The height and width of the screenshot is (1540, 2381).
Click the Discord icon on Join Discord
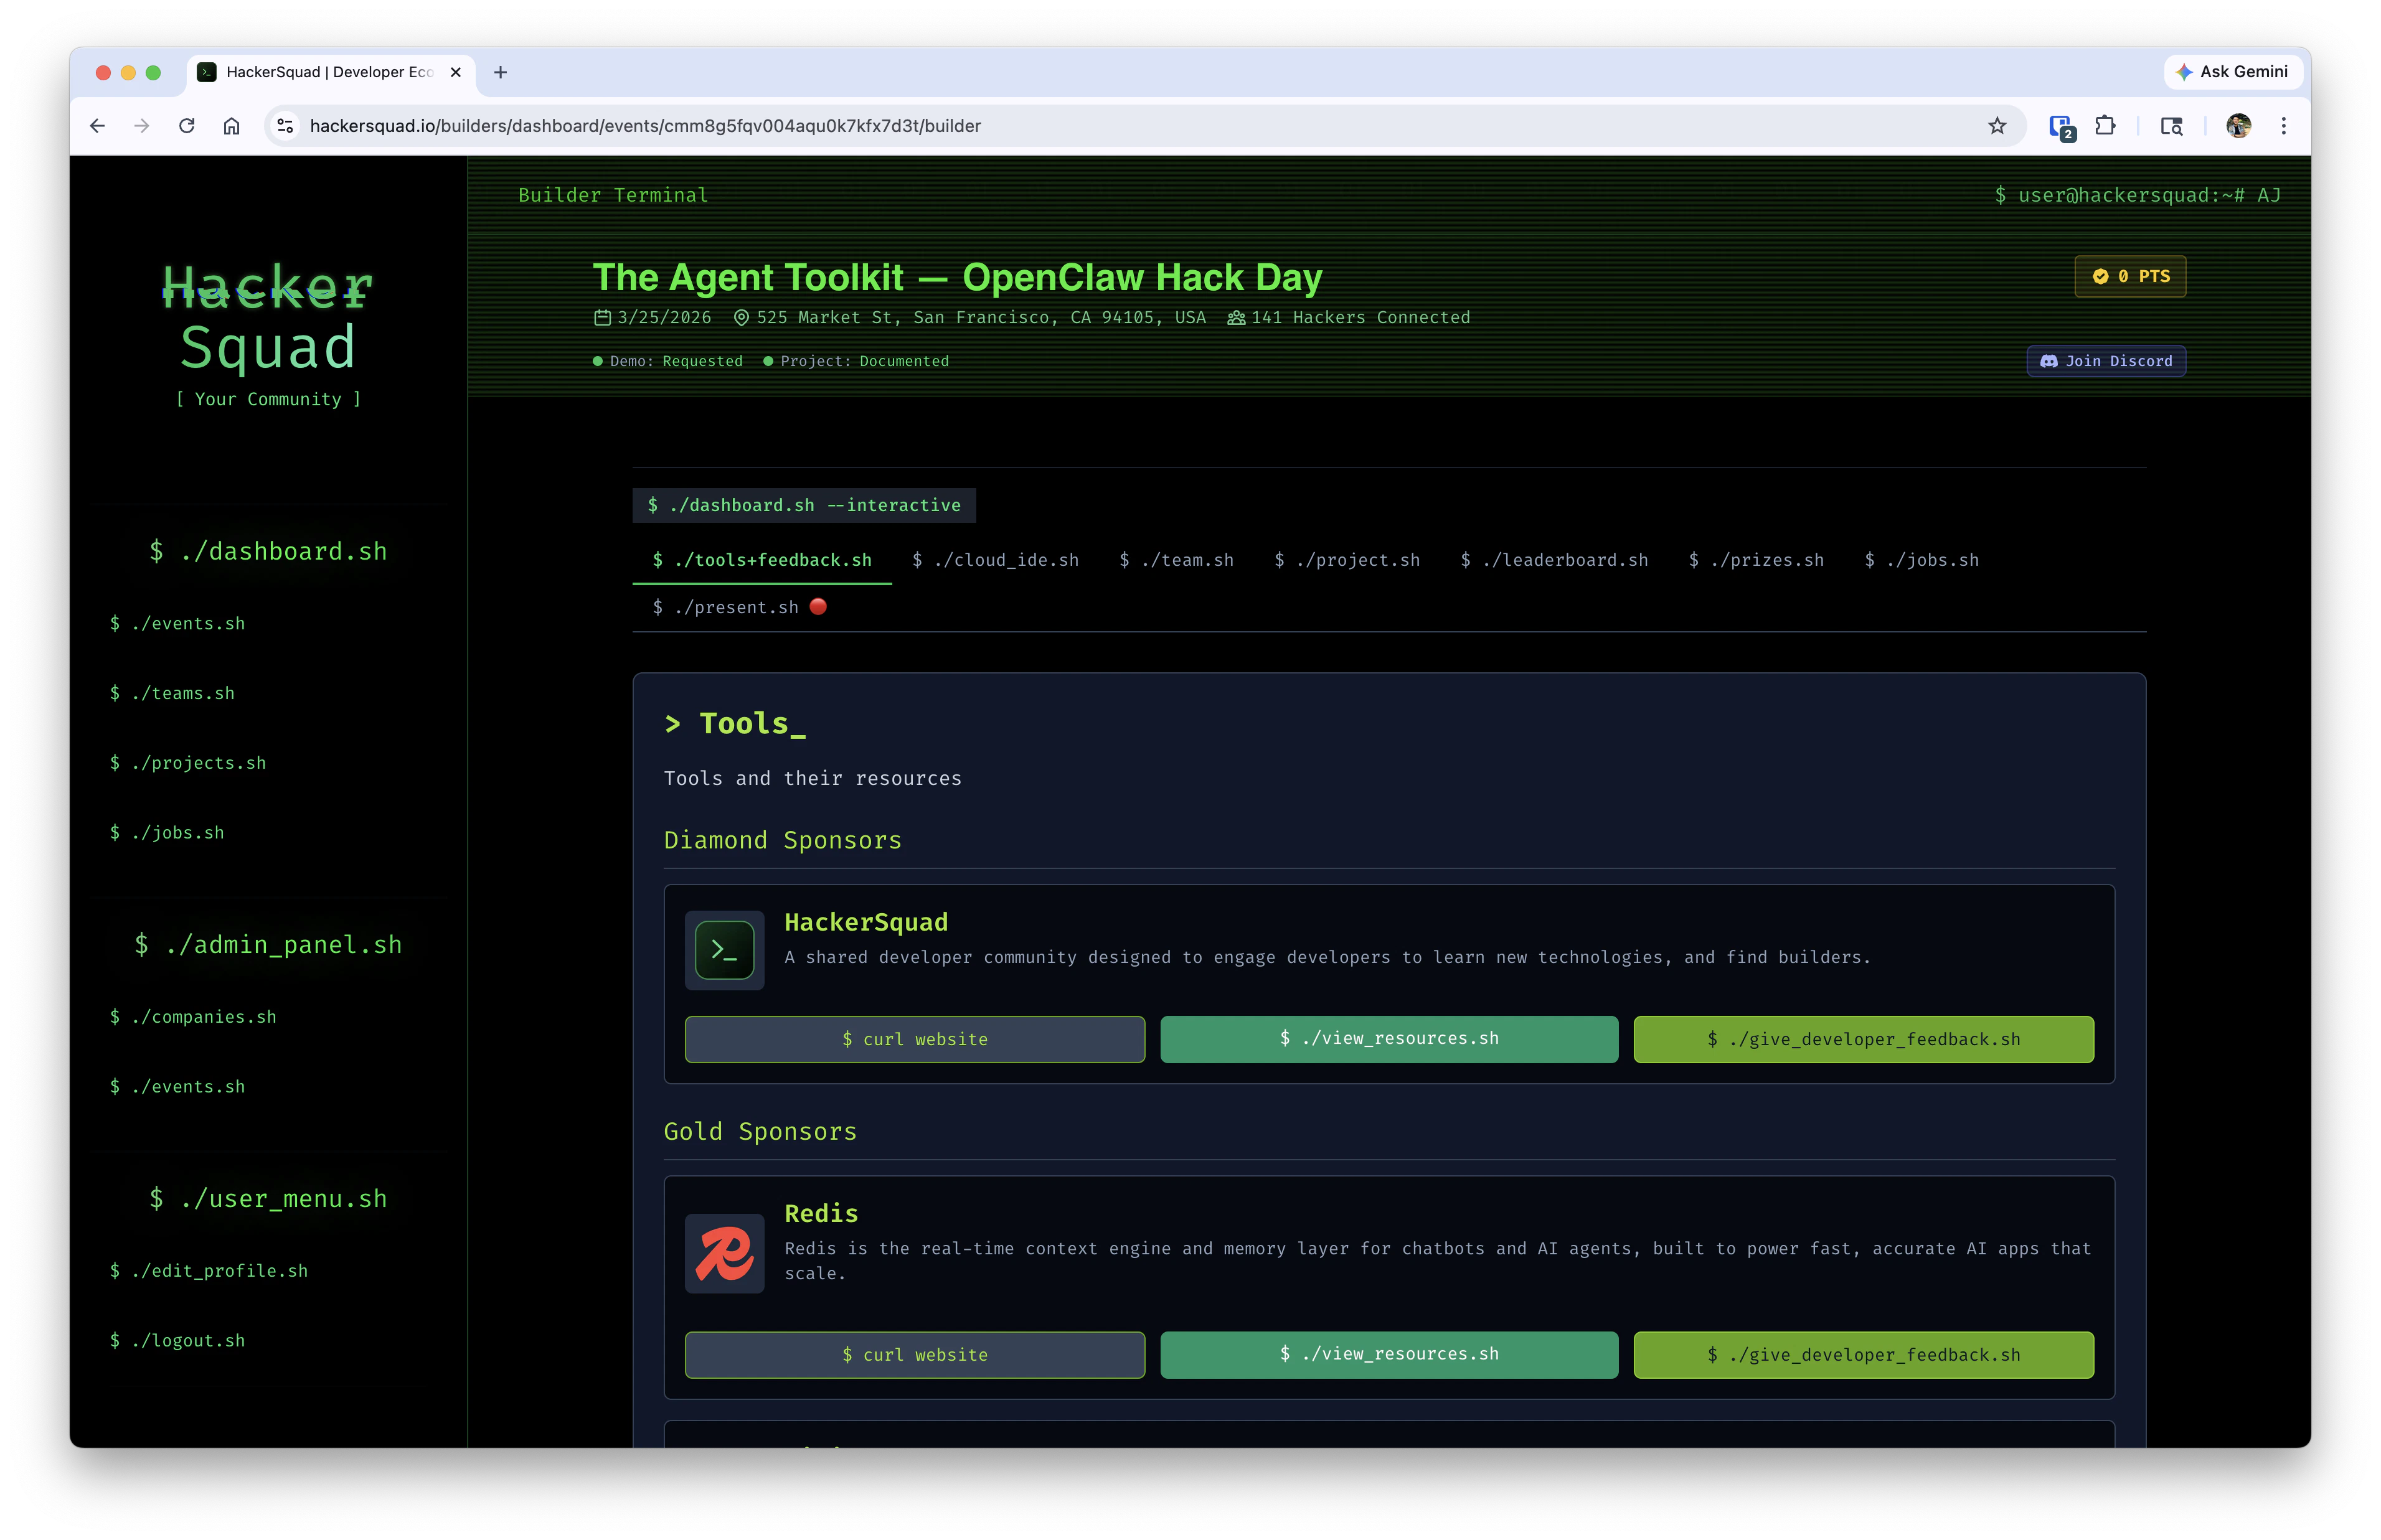point(2051,361)
